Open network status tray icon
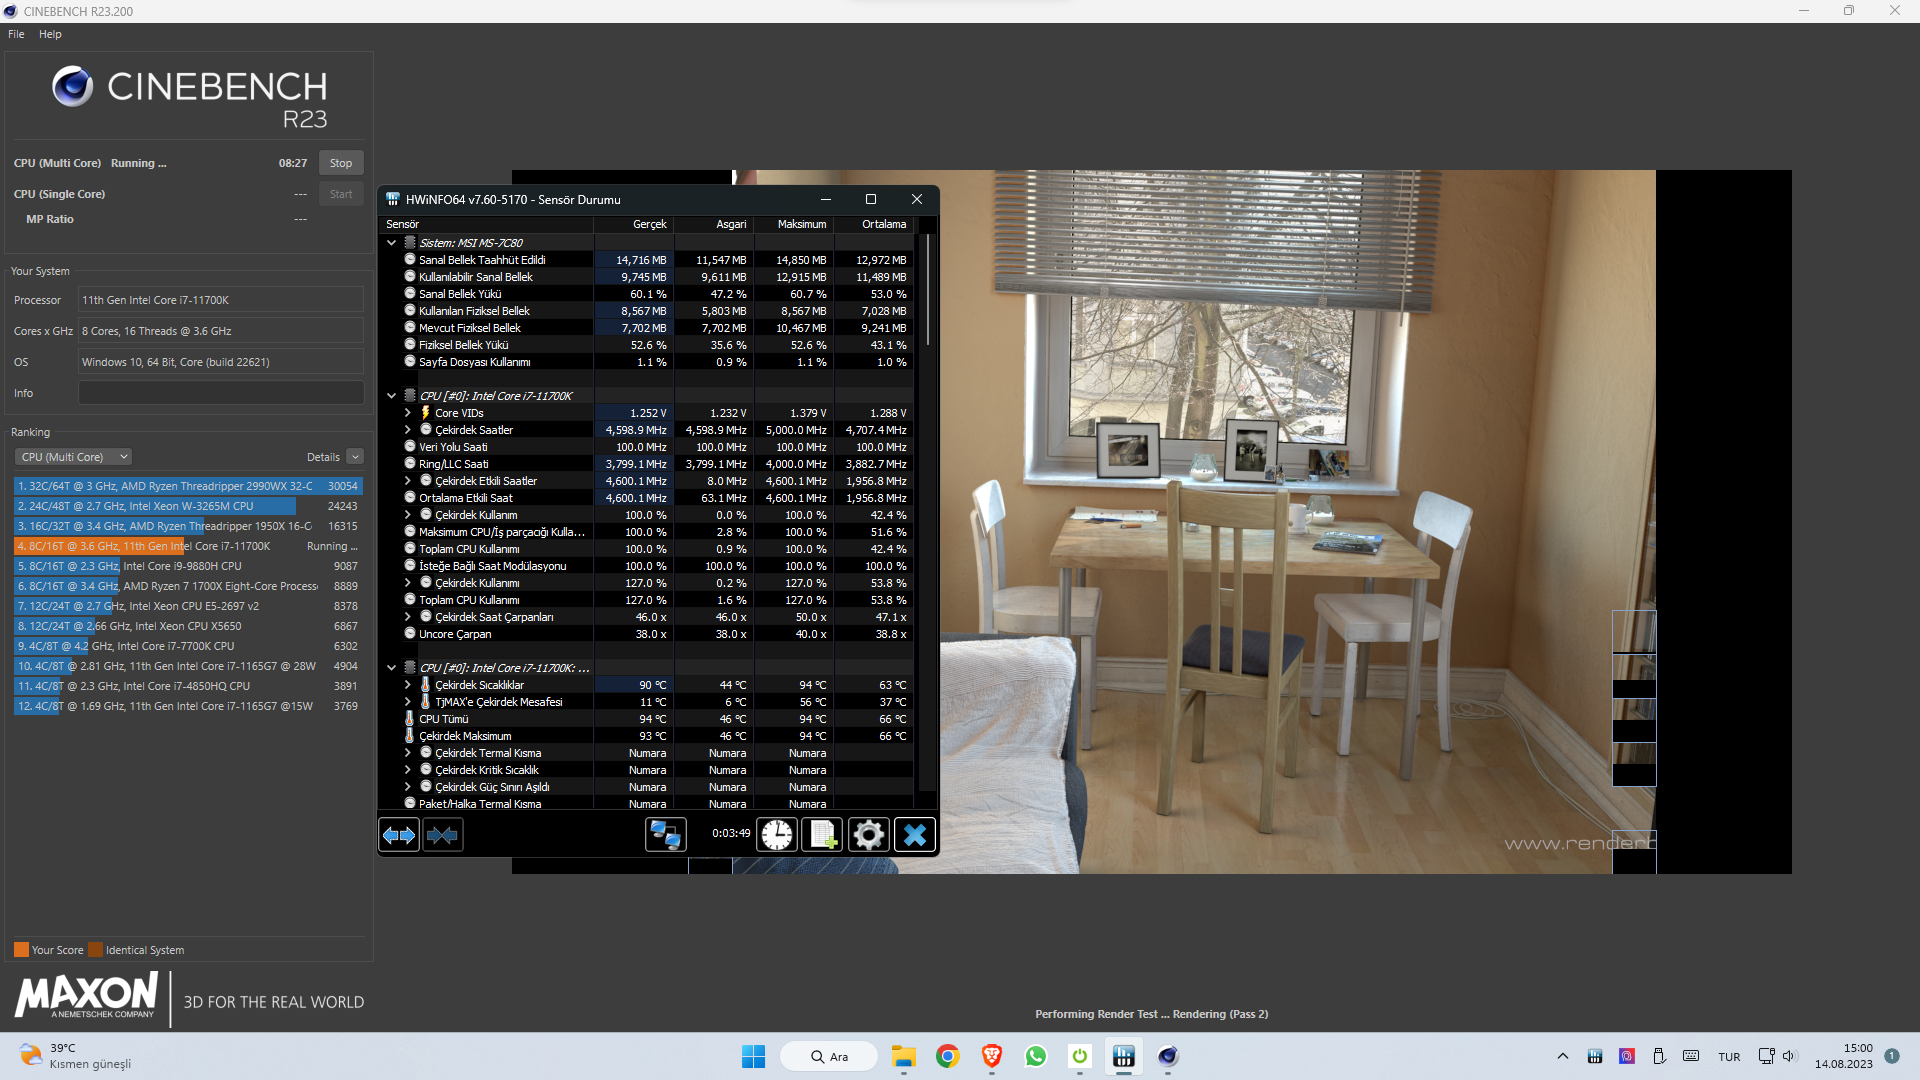This screenshot has width=1920, height=1080. [1767, 1057]
